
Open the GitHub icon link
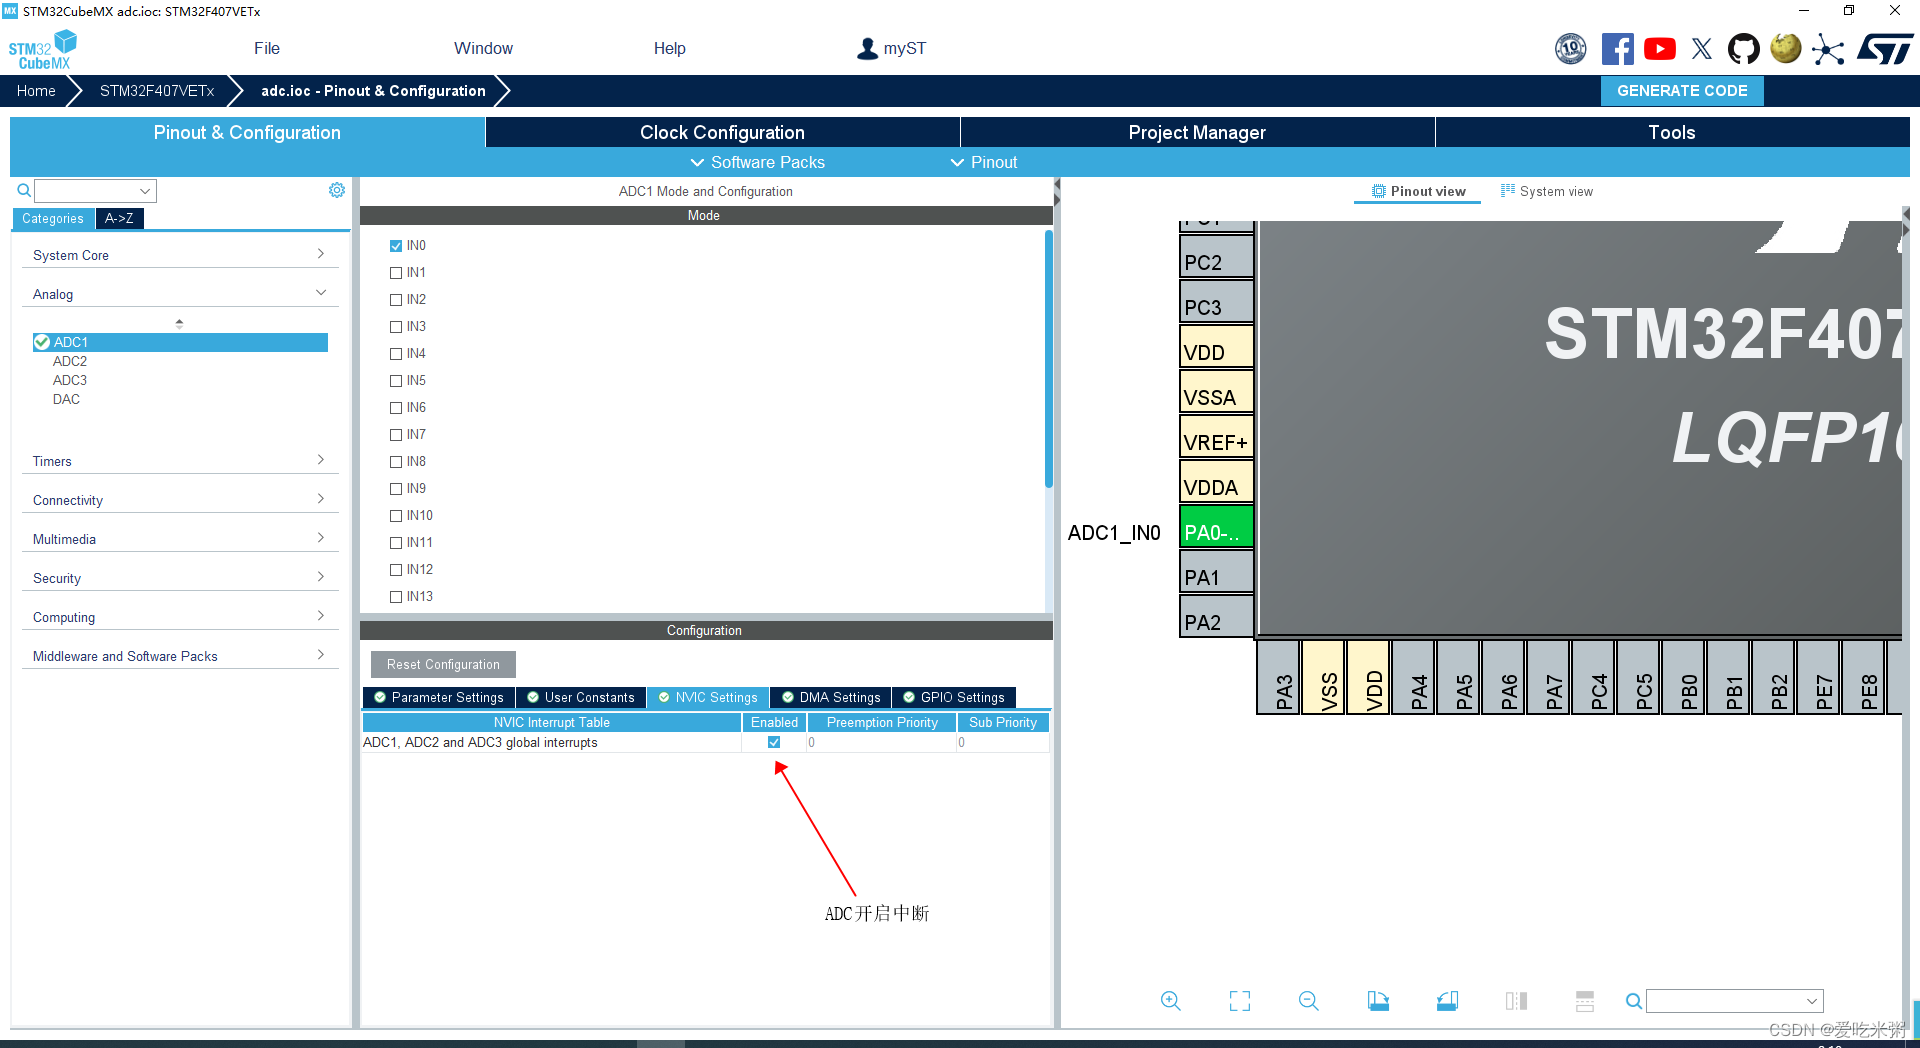[x=1744, y=48]
